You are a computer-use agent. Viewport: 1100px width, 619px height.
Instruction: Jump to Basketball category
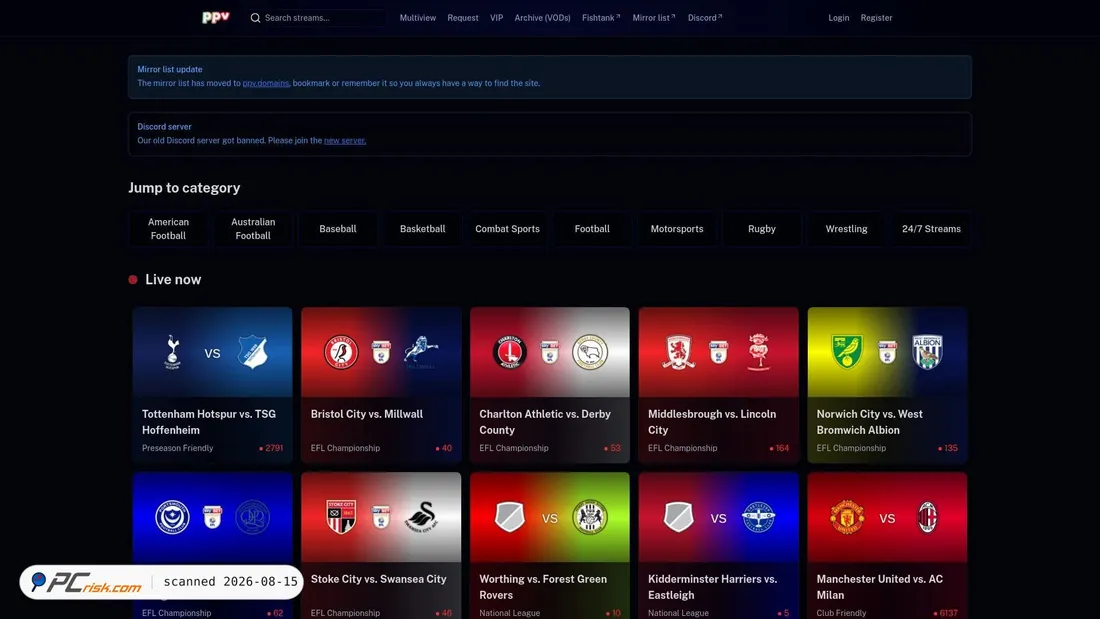coord(422,229)
